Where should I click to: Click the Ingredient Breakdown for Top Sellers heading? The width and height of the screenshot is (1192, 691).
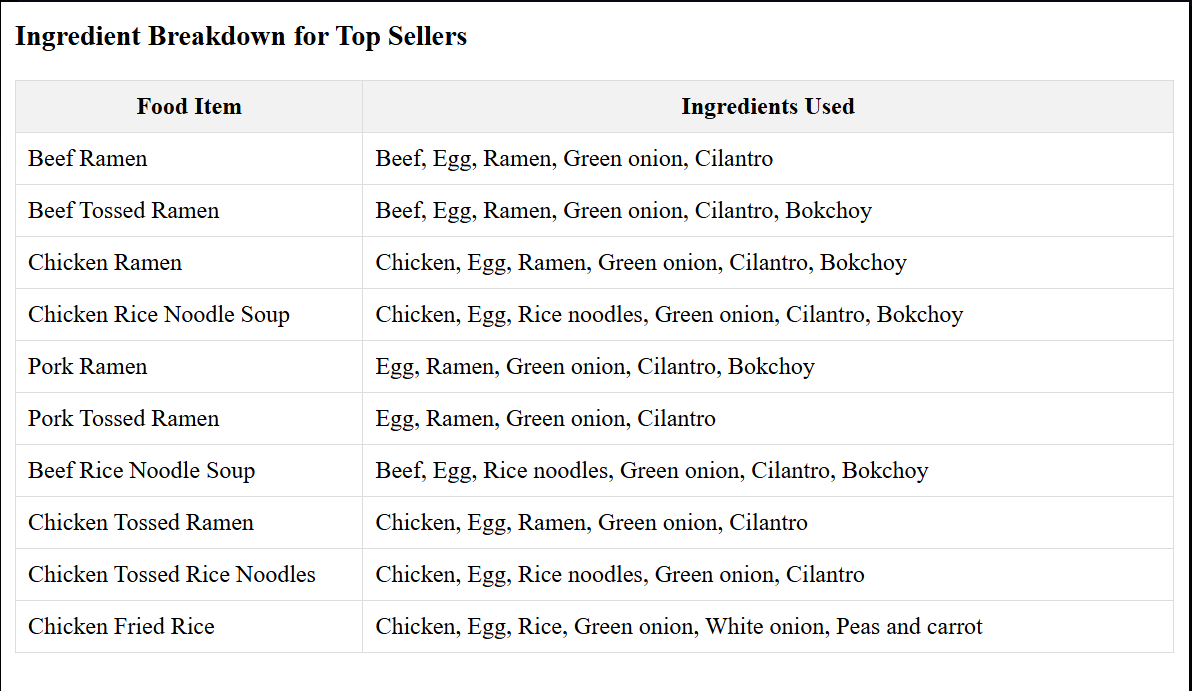(x=241, y=37)
